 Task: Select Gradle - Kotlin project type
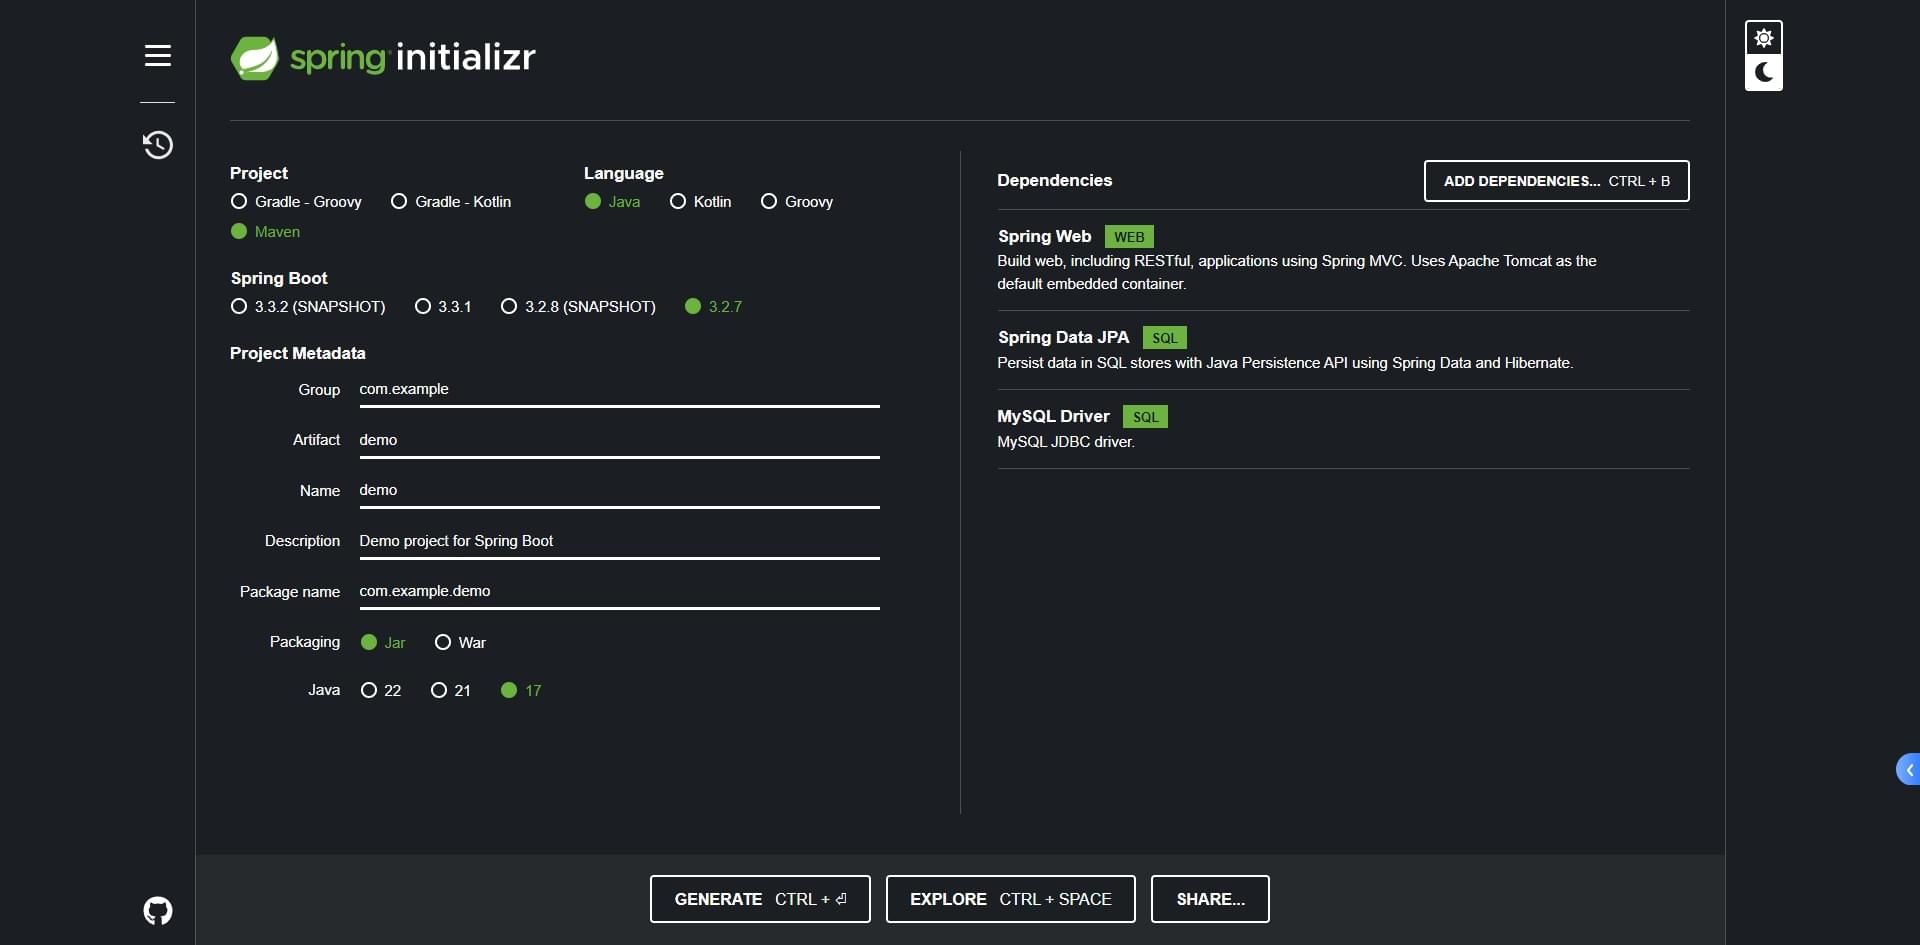pos(399,202)
